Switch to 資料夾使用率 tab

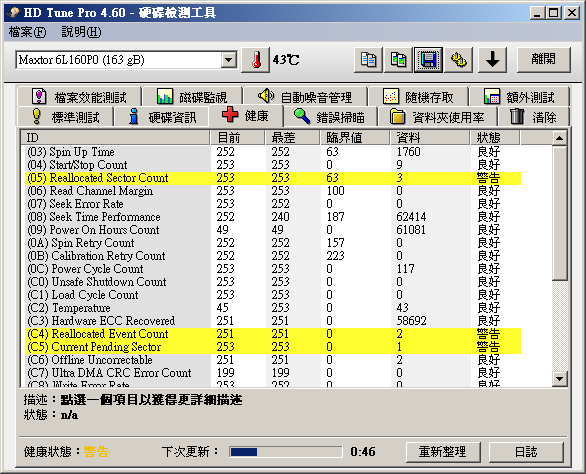(438, 117)
